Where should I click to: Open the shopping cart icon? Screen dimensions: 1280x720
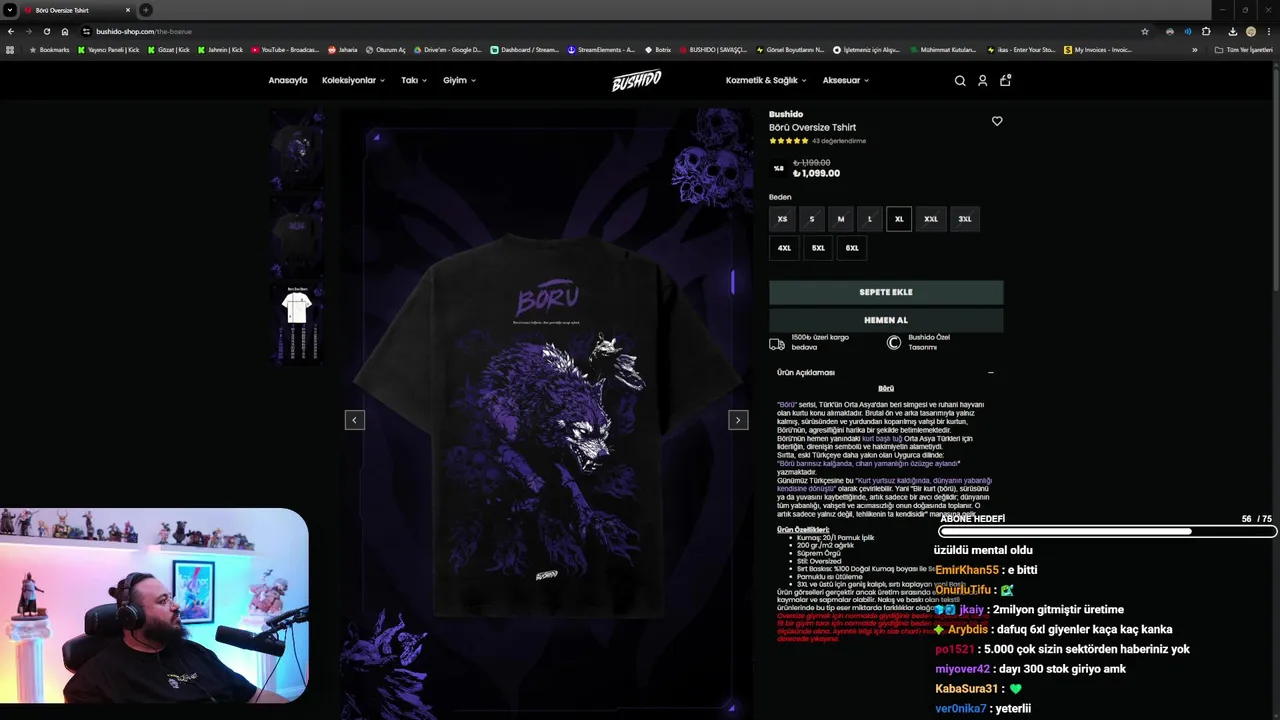tap(1005, 80)
